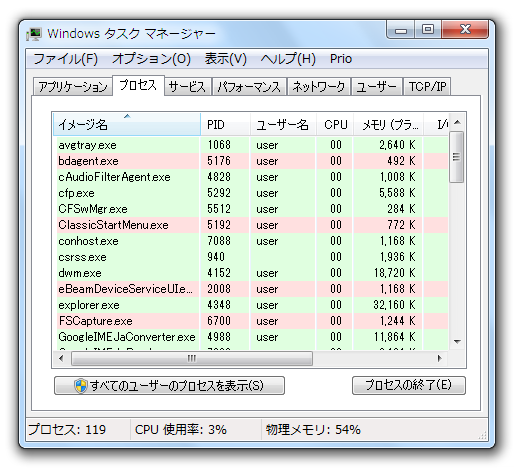
Task: Select the avgtray.exe process row
Action: tap(252, 145)
